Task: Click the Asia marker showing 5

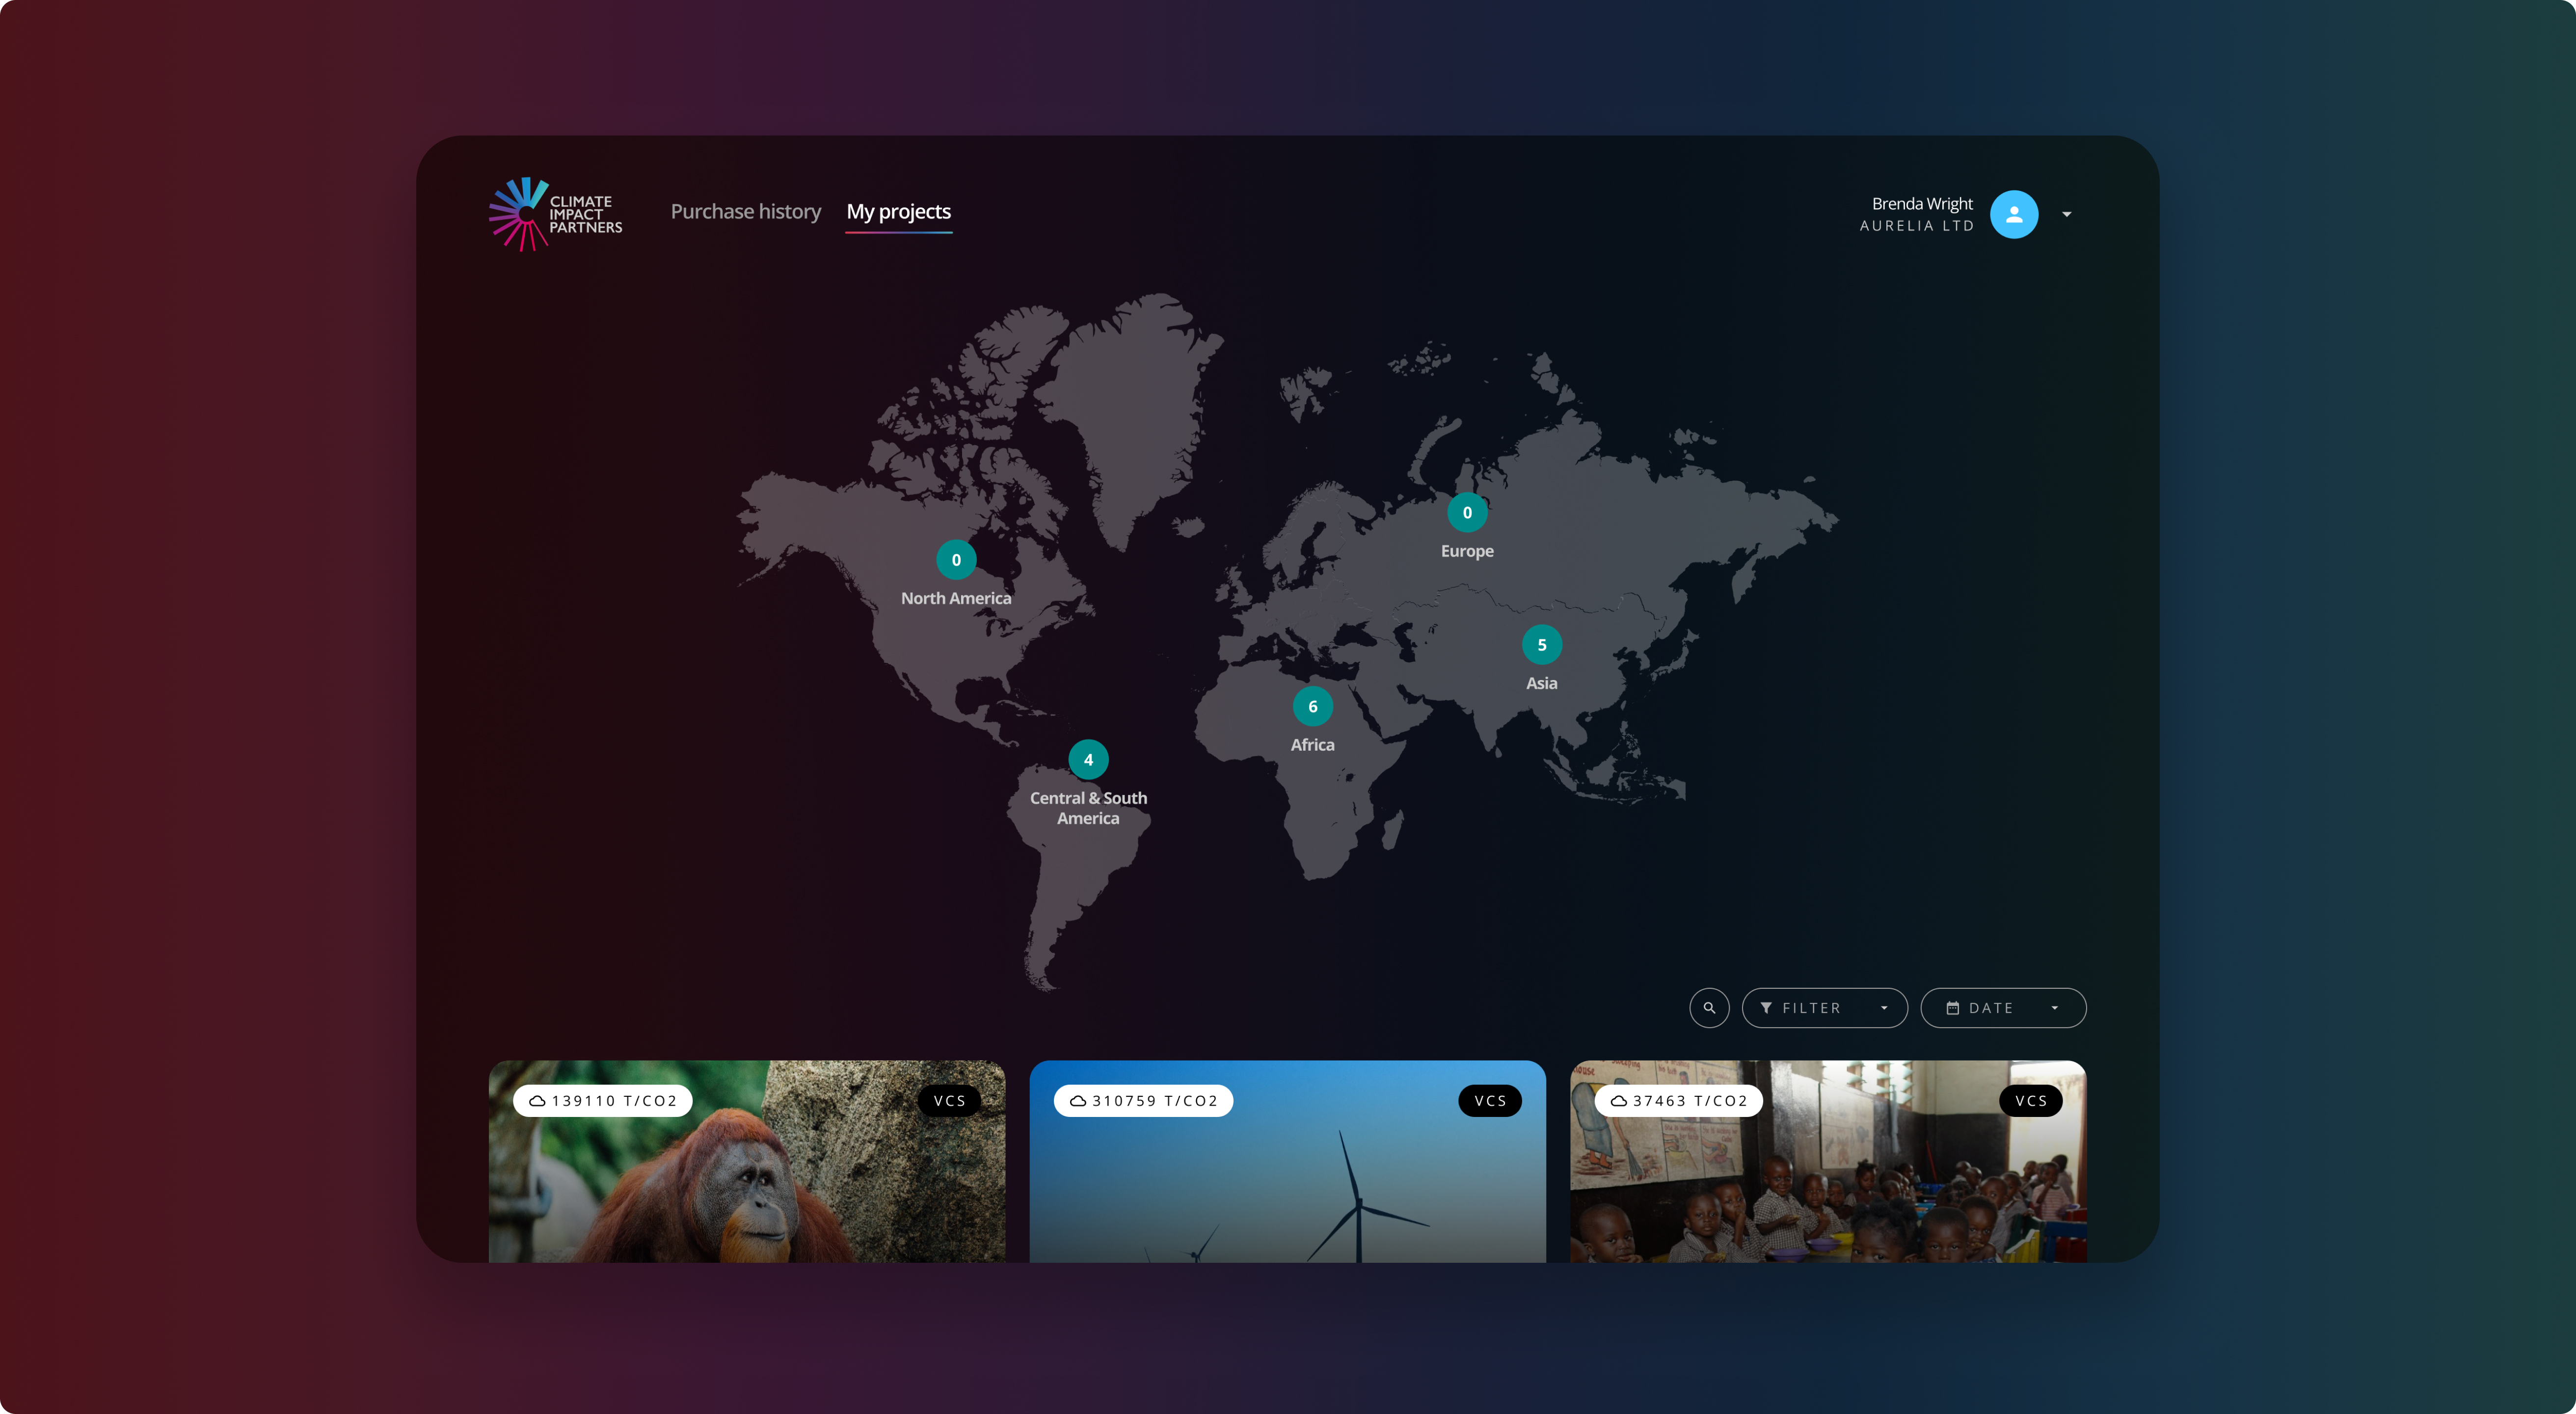Action: point(1541,645)
